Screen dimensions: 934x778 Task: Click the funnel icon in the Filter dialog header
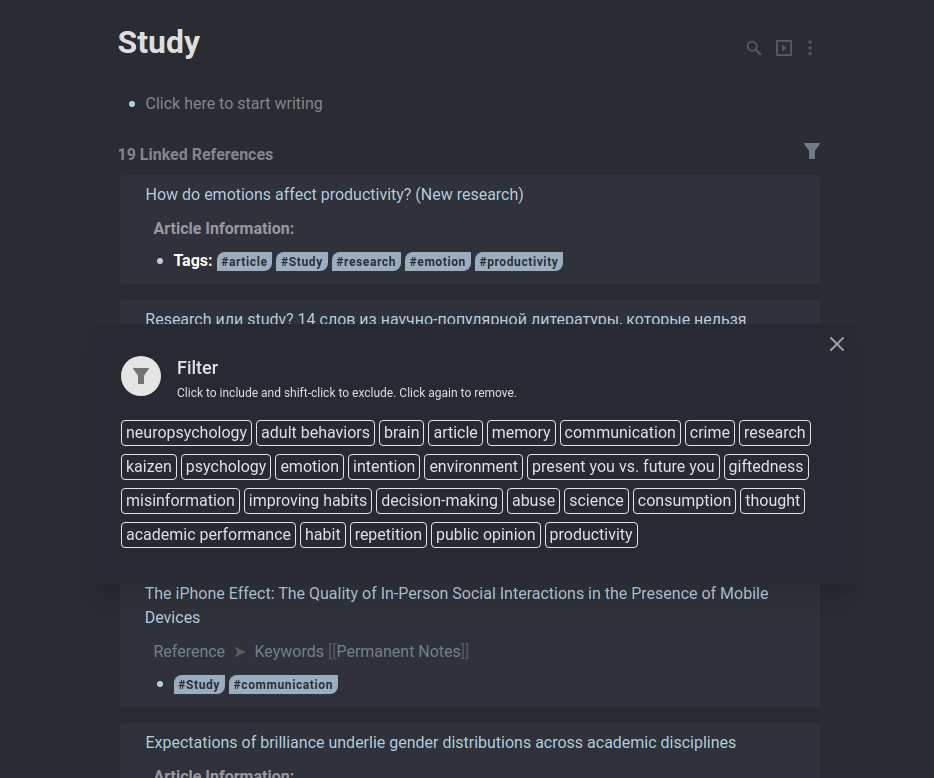click(x=141, y=376)
